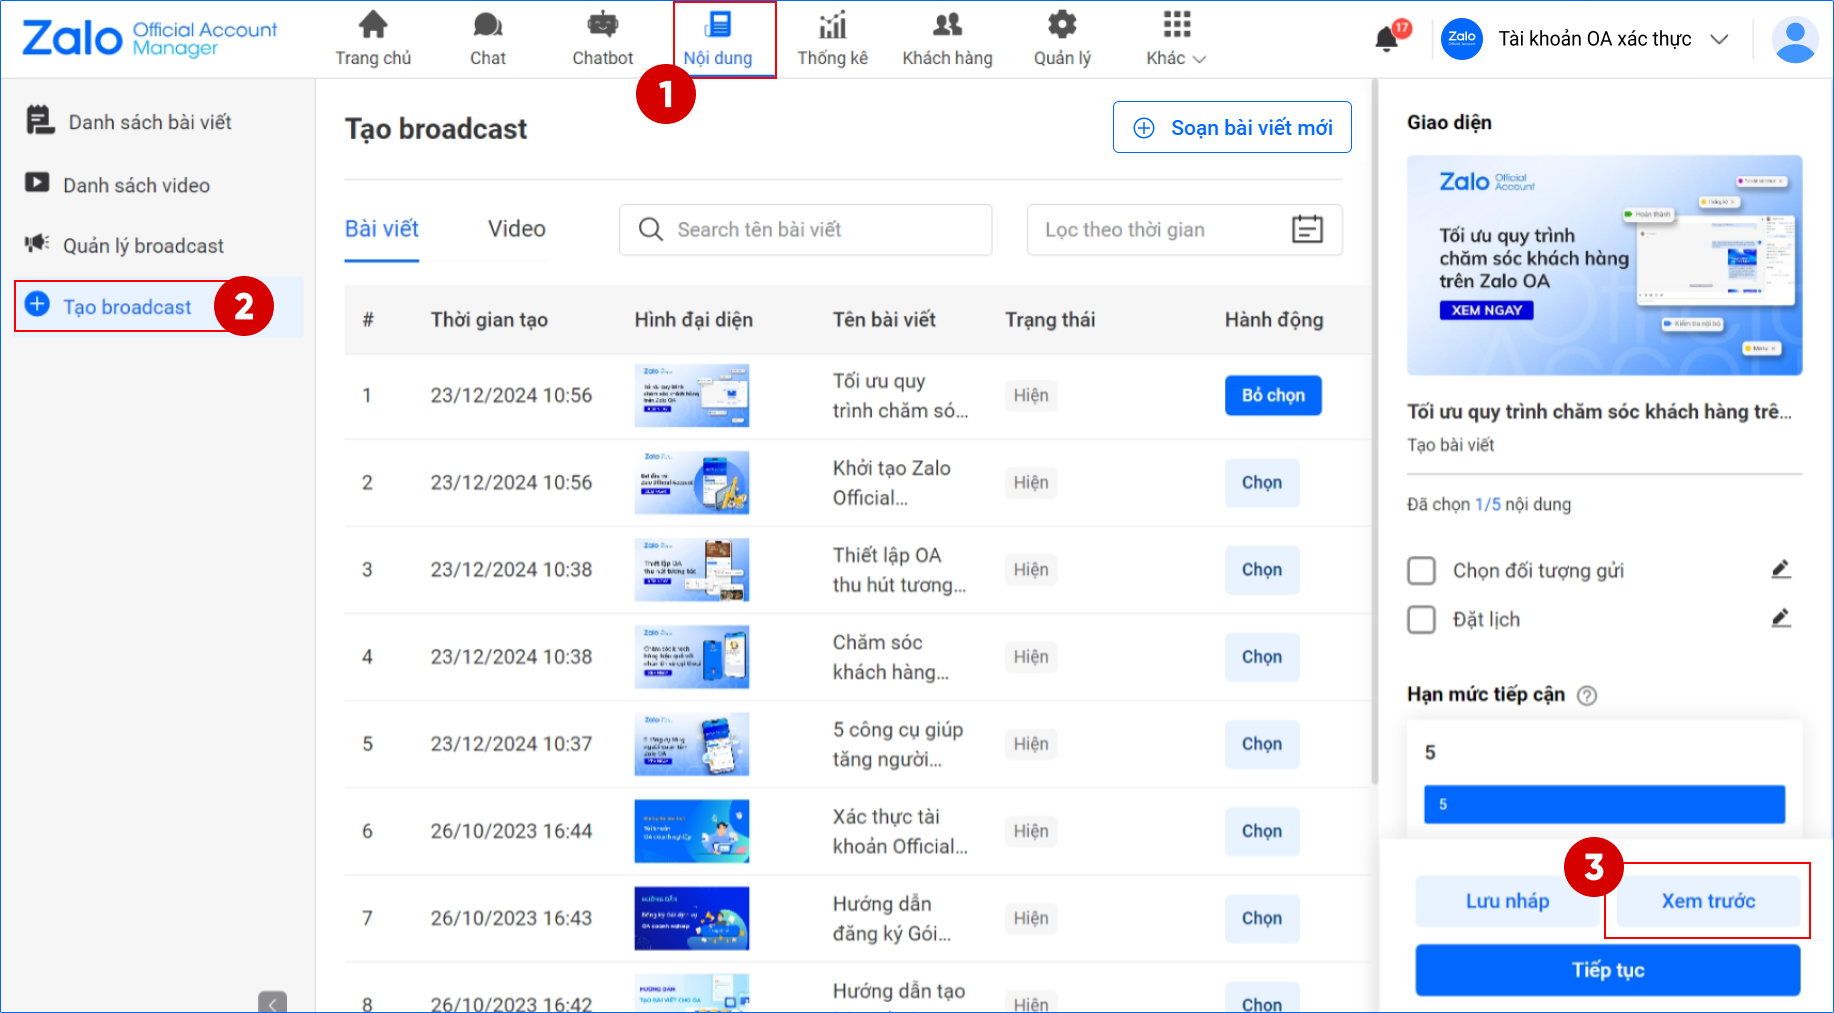Deselect the first article with Bỏ chọn
Viewport: 1834px width, 1013px height.
(x=1272, y=395)
